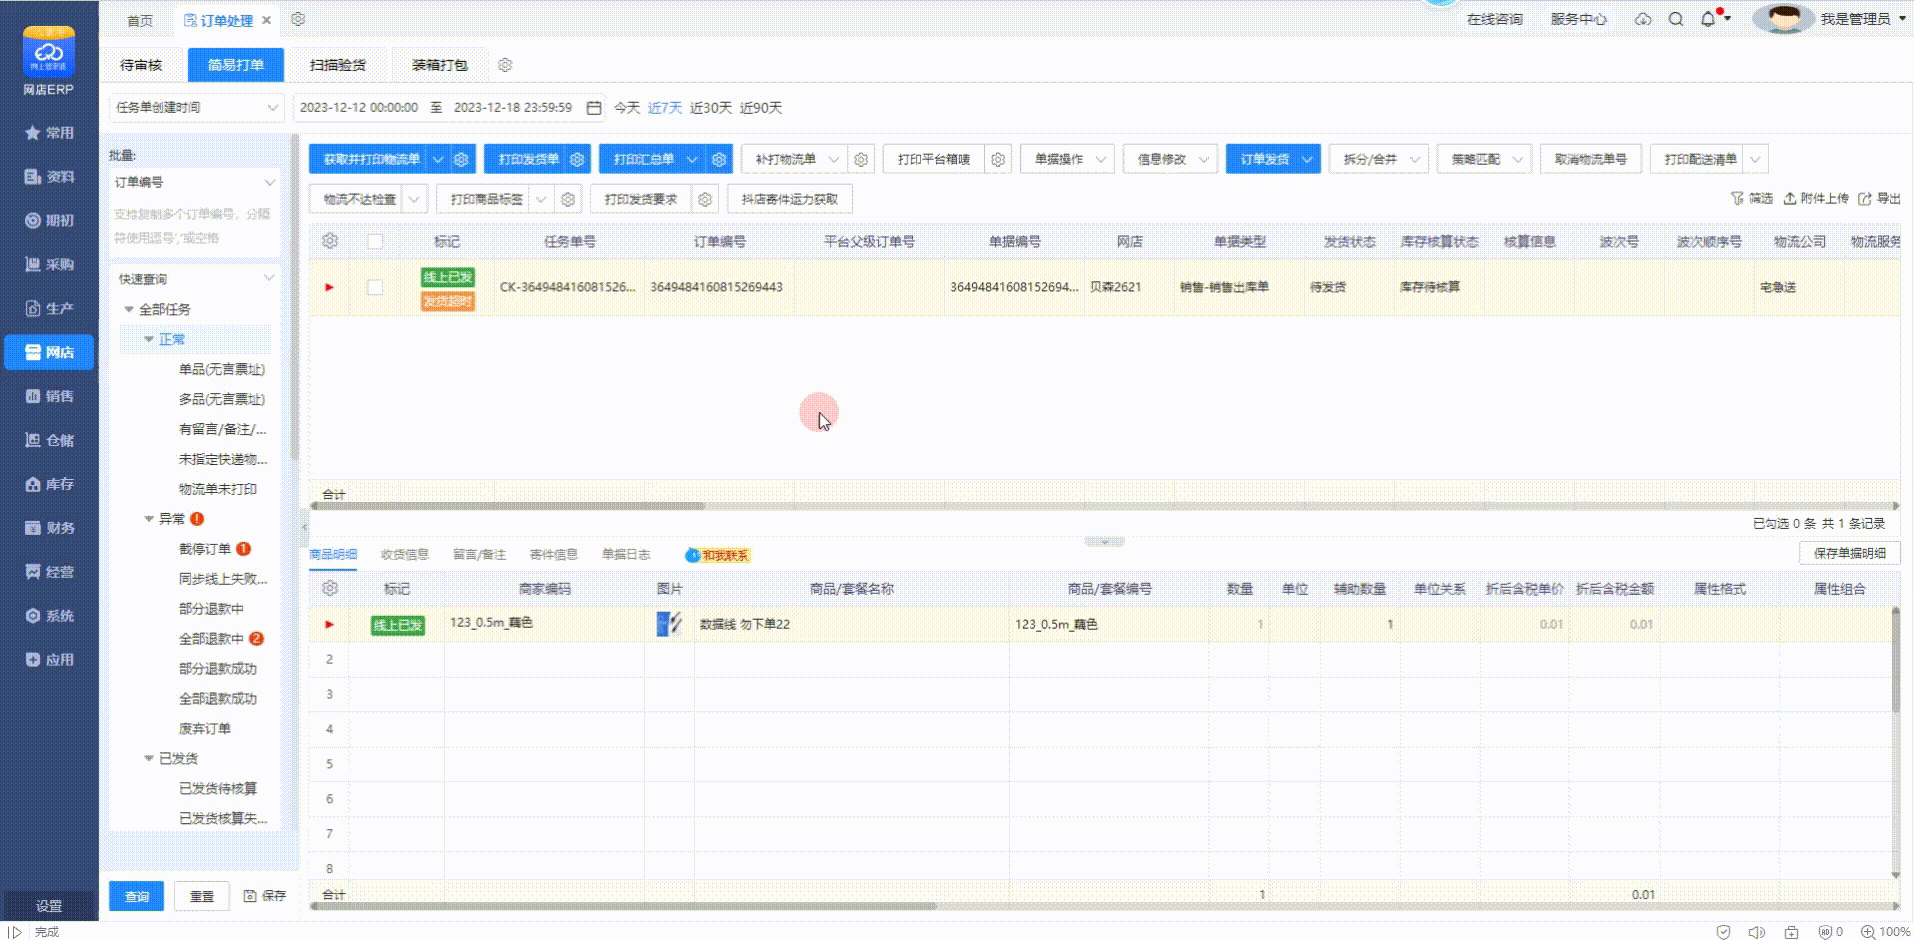The width and height of the screenshot is (1914, 940).
Task: Expand the 任务单创建时间 dropdown
Action: (196, 108)
